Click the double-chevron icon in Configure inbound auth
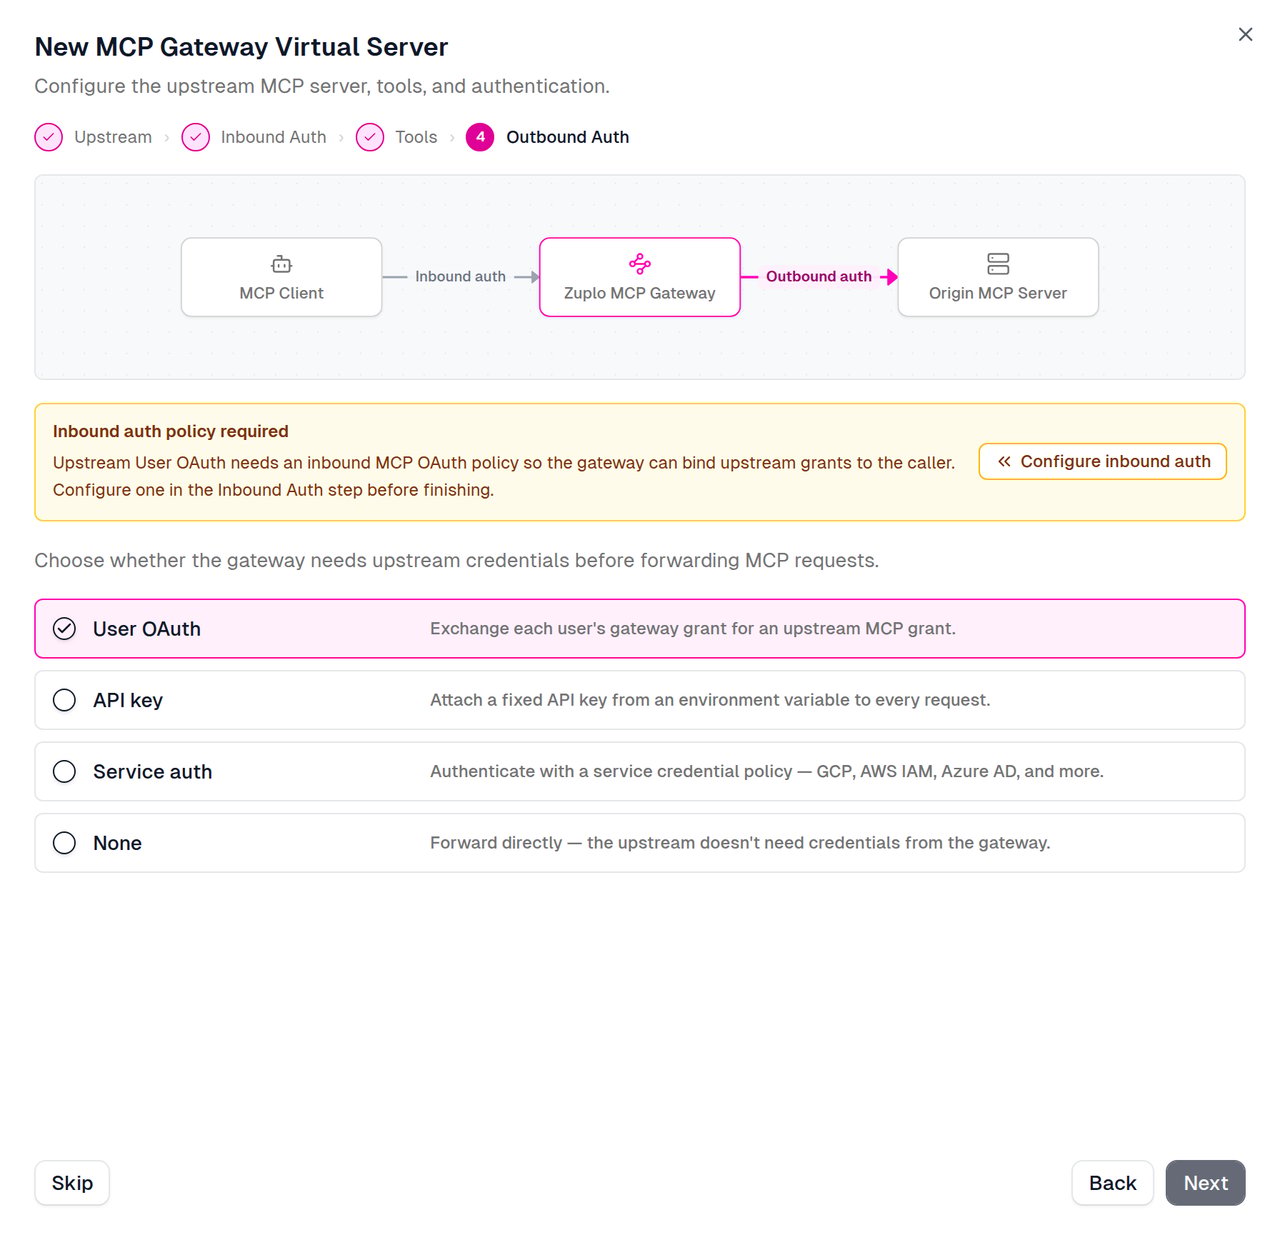 [x=1004, y=461]
